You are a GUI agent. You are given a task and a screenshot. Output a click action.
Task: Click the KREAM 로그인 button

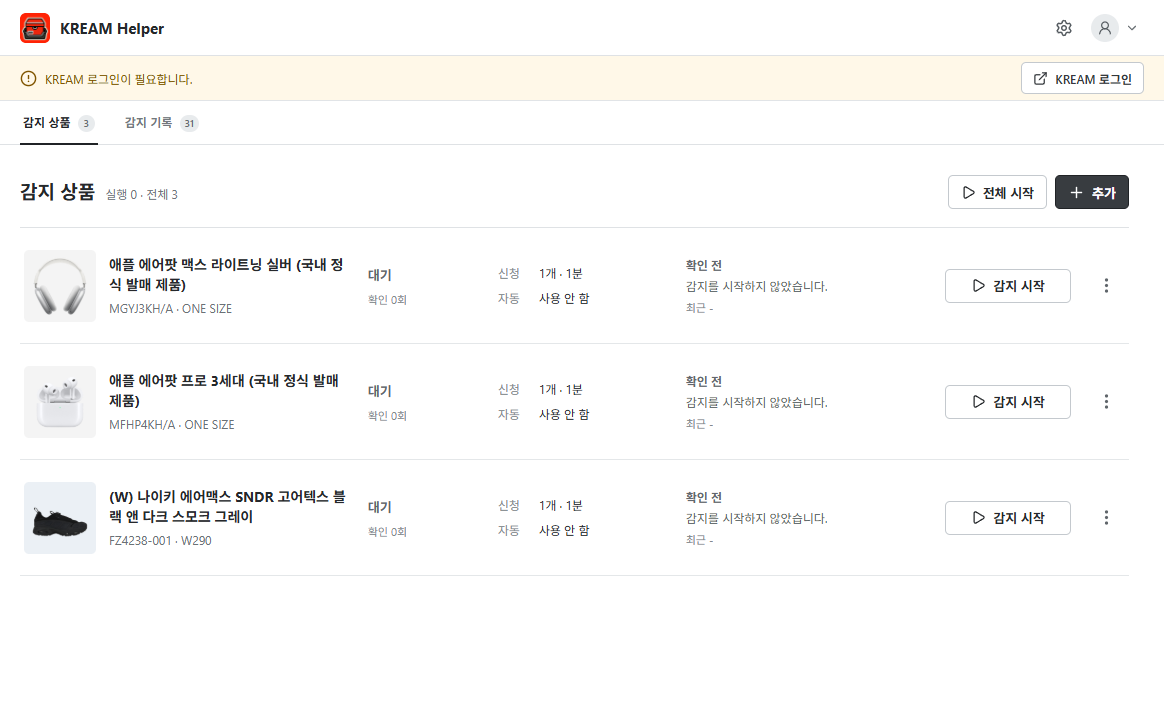[1082, 79]
